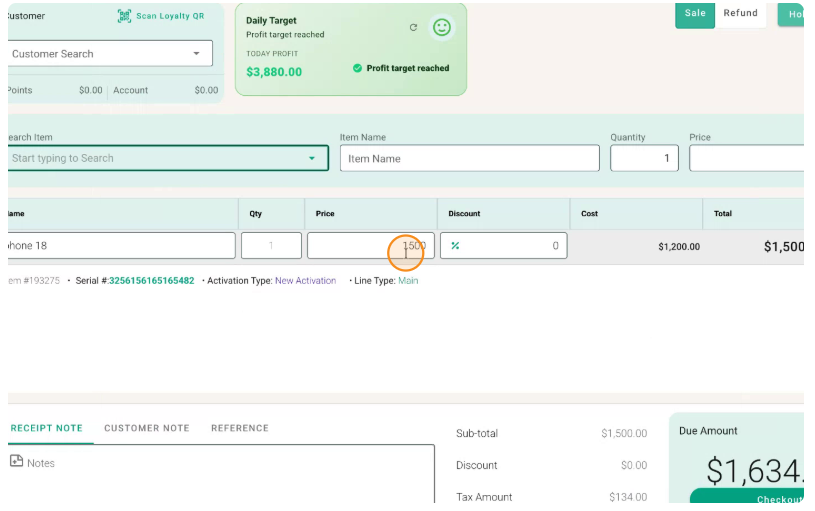The image size is (815, 511).
Task: Click the Notes add icon
Action: click(x=17, y=461)
